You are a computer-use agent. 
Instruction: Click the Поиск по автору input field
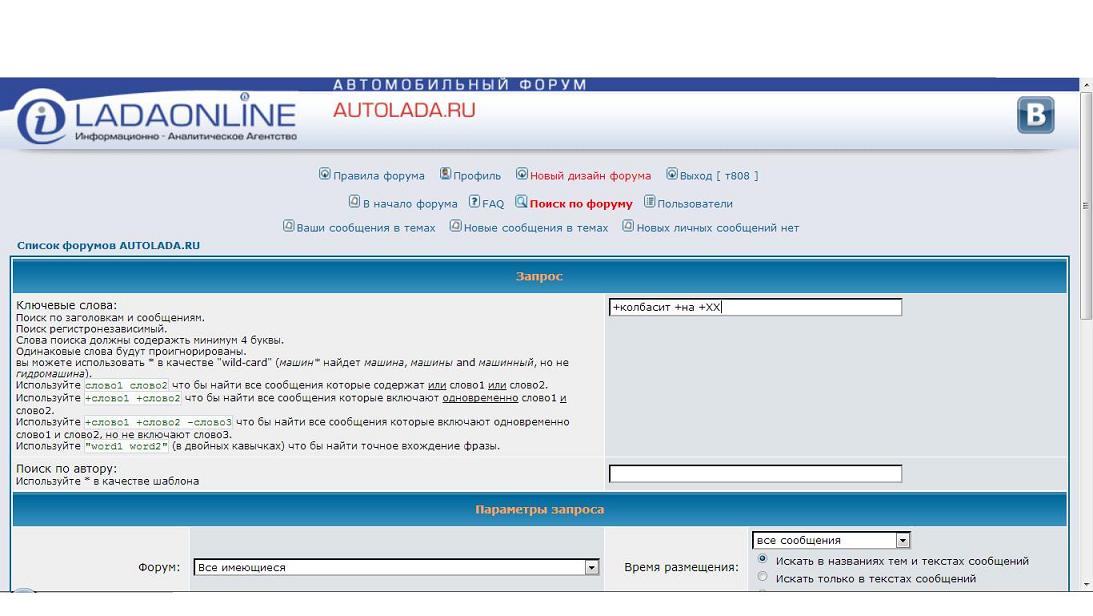[x=755, y=474]
